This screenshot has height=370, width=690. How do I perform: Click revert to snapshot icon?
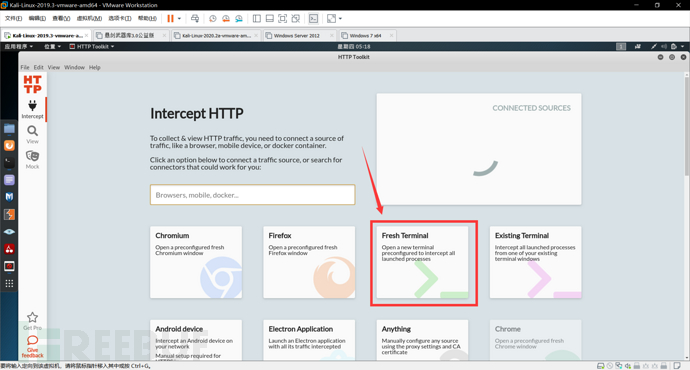point(226,18)
